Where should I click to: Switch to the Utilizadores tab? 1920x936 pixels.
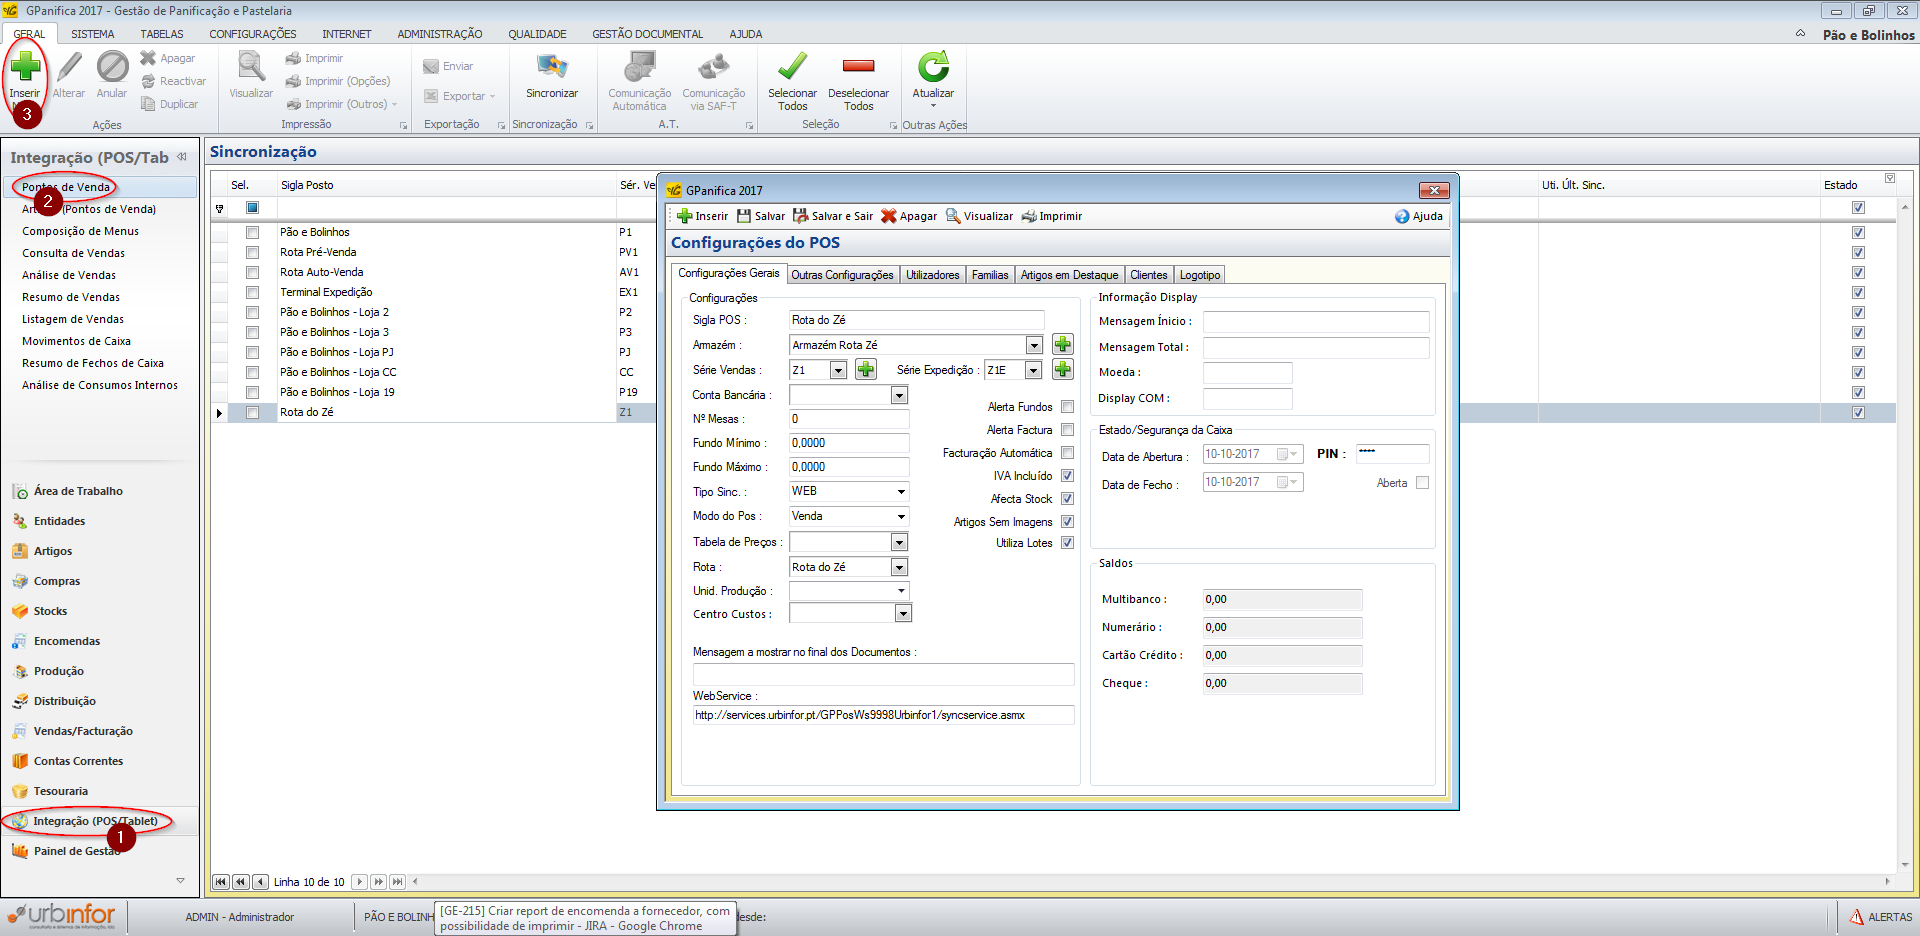tap(932, 275)
